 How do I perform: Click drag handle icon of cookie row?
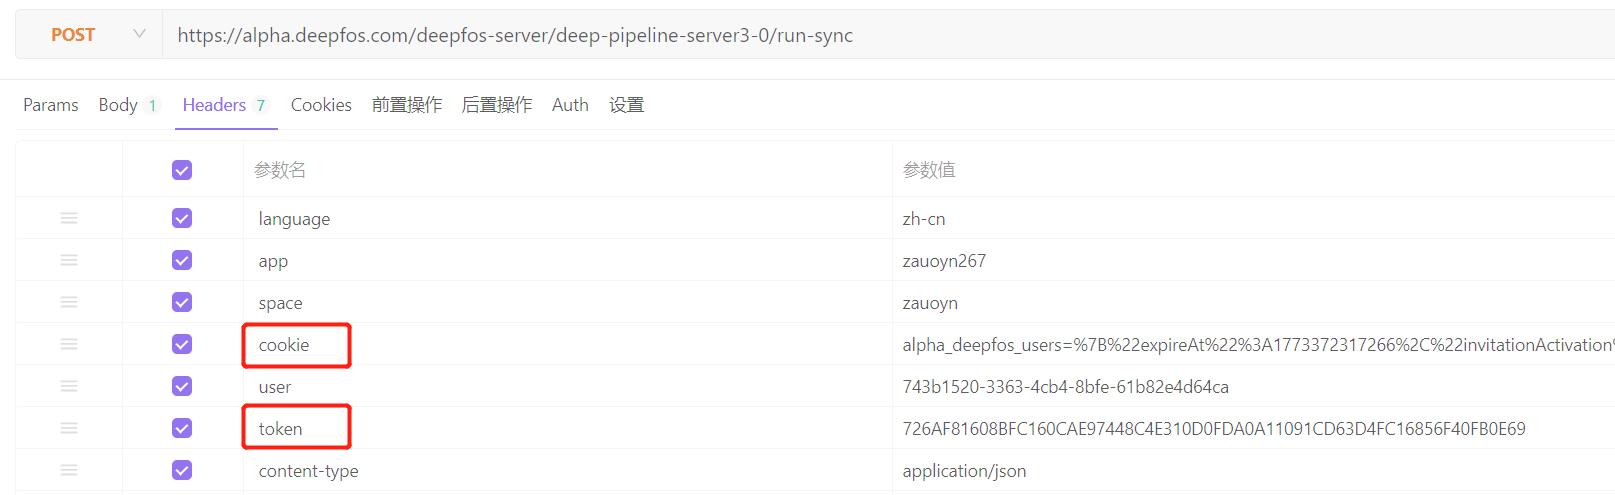(x=69, y=344)
